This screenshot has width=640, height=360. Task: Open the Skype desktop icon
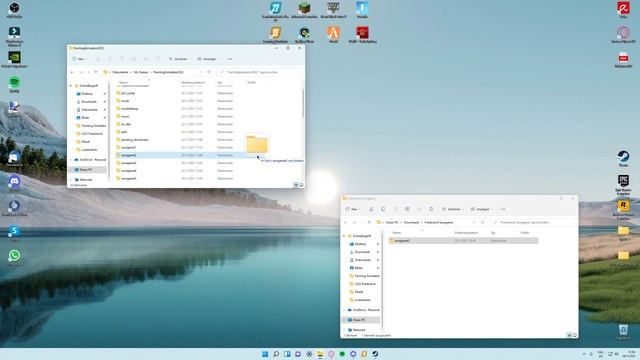pyautogui.click(x=14, y=231)
